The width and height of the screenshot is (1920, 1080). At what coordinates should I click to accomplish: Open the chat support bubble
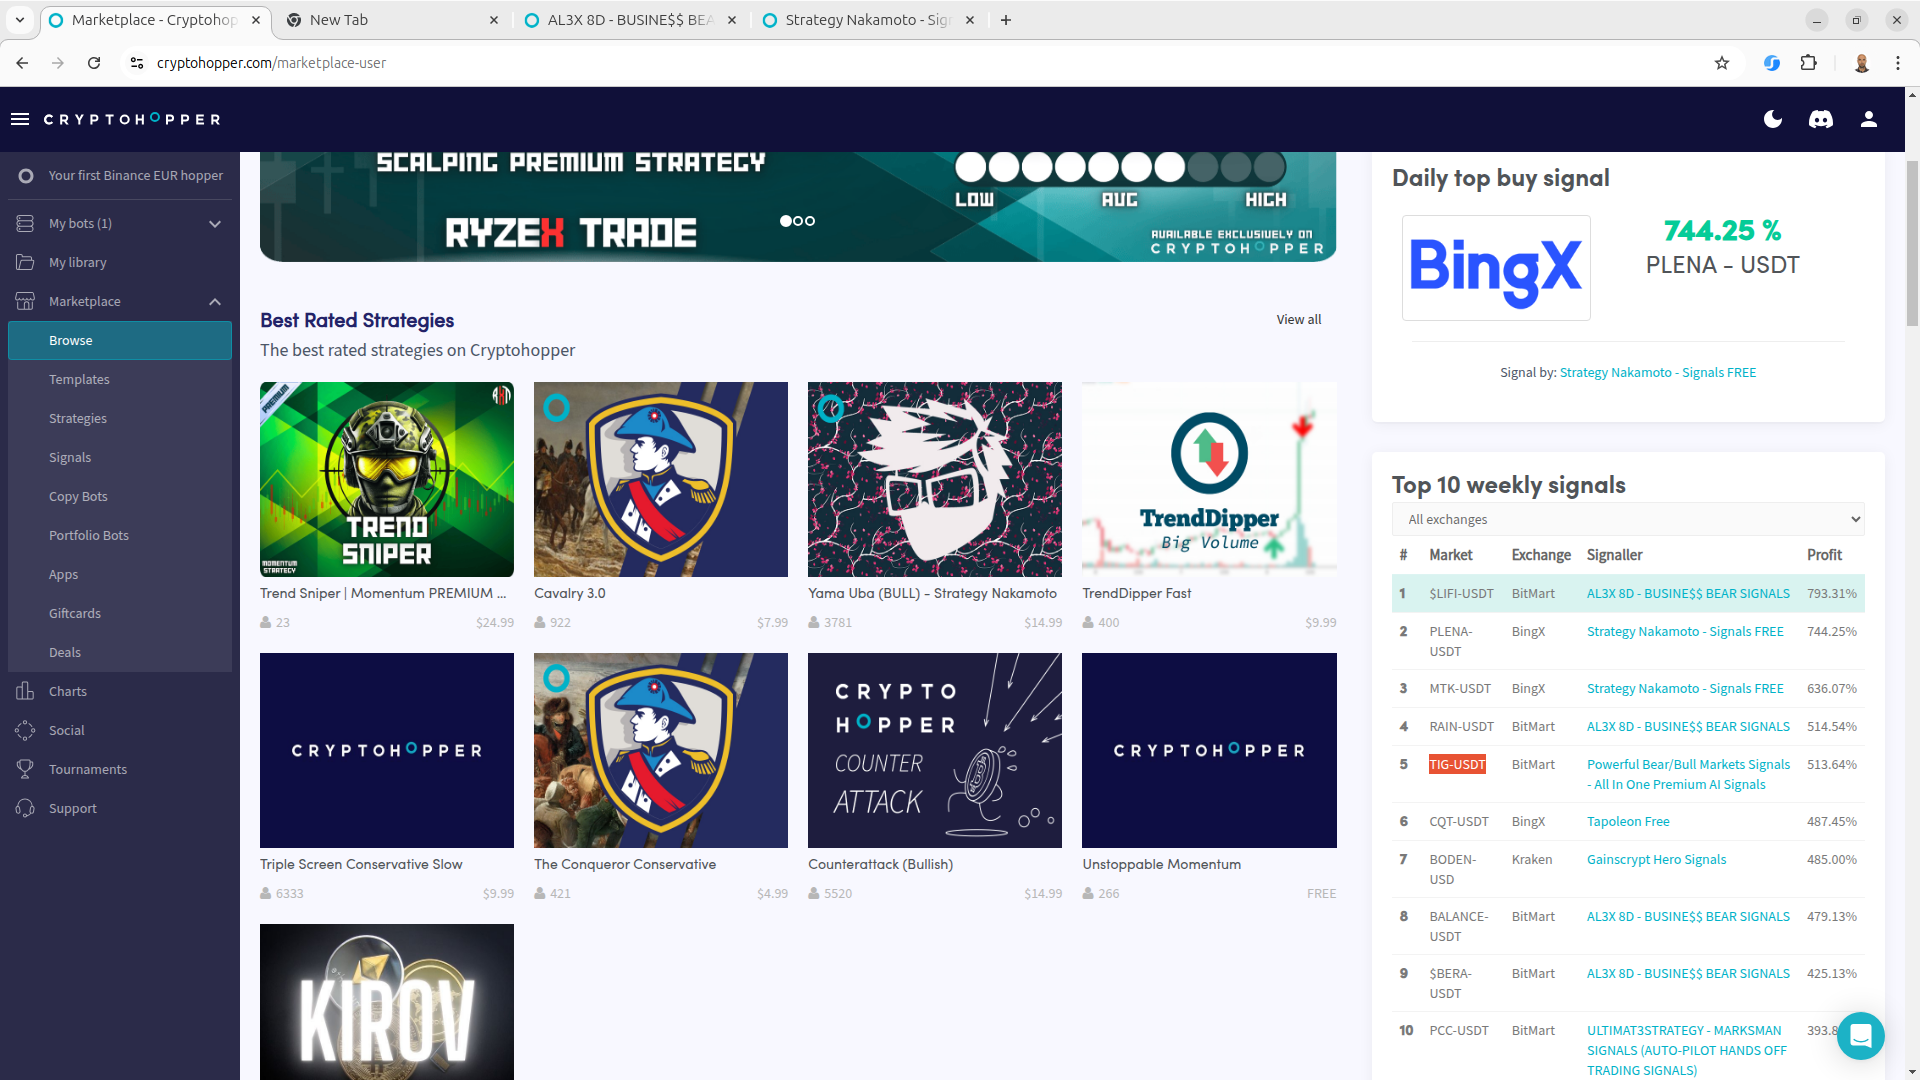1860,1035
